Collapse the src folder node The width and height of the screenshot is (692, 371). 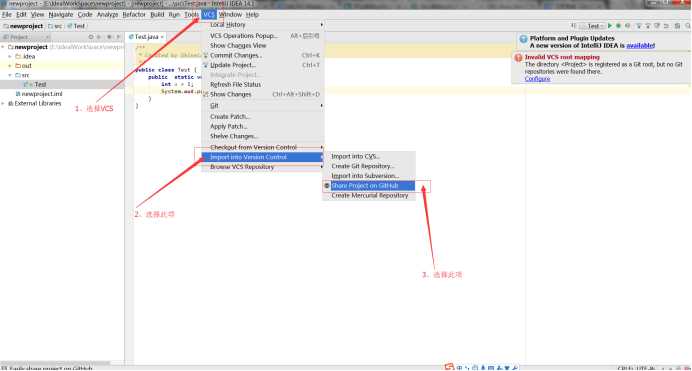click(10, 75)
